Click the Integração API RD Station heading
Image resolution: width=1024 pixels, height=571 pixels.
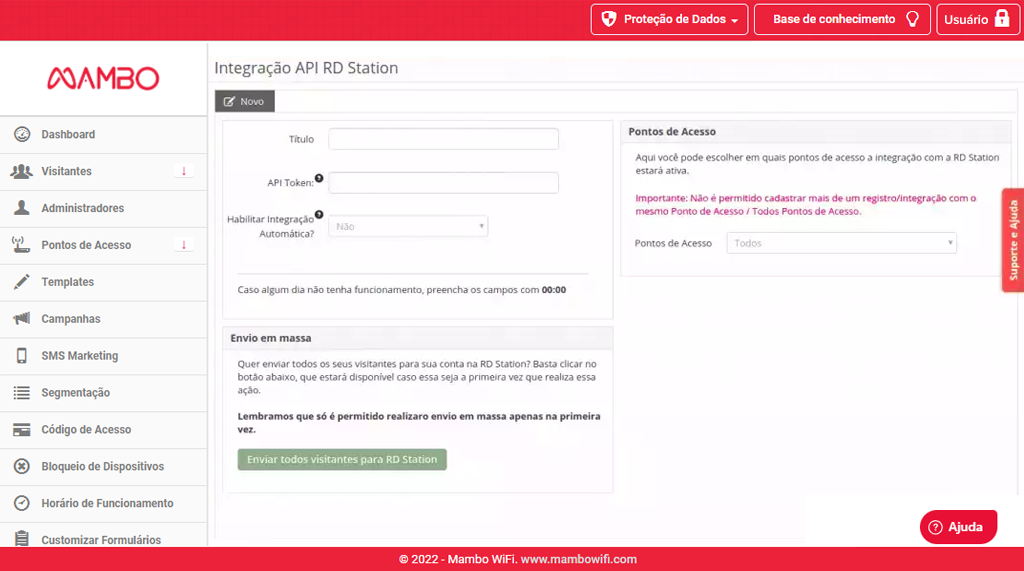[x=306, y=68]
